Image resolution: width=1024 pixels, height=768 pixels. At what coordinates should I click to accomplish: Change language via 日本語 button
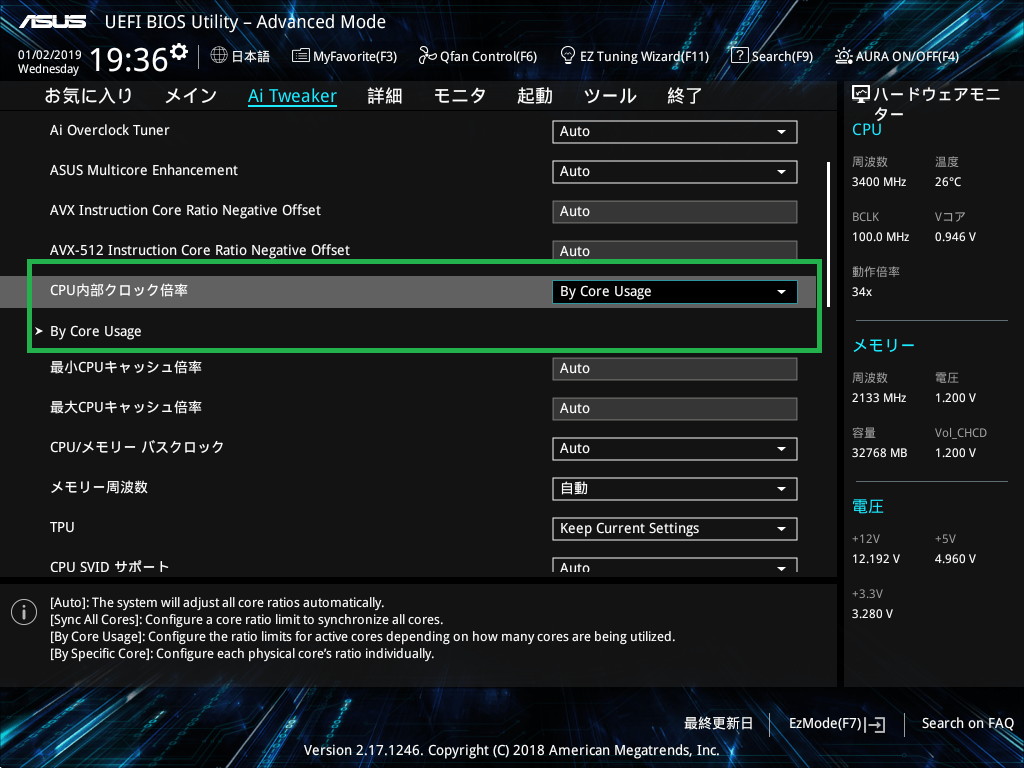pyautogui.click(x=240, y=56)
